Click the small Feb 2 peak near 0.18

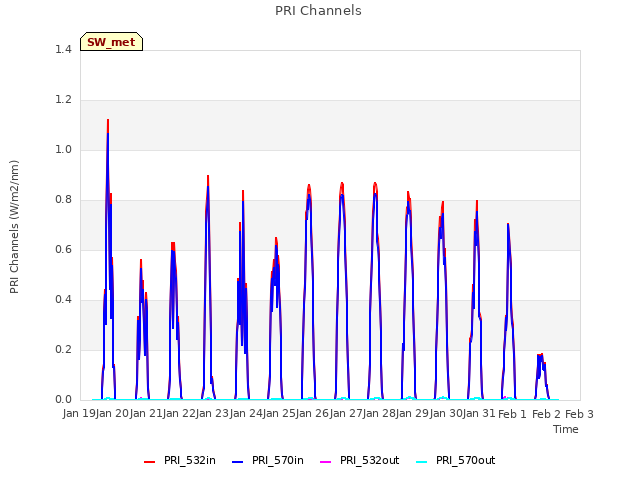tap(541, 355)
